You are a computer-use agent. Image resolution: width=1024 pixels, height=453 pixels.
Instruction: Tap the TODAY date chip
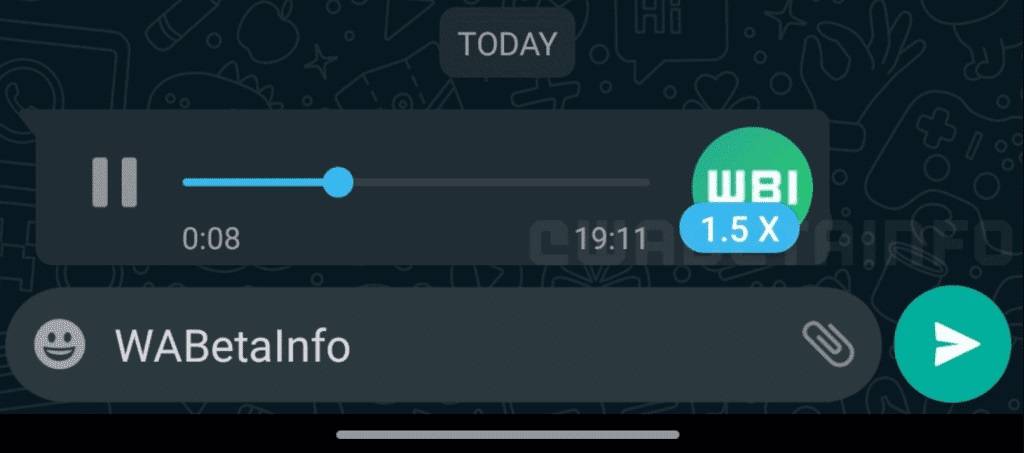click(507, 44)
